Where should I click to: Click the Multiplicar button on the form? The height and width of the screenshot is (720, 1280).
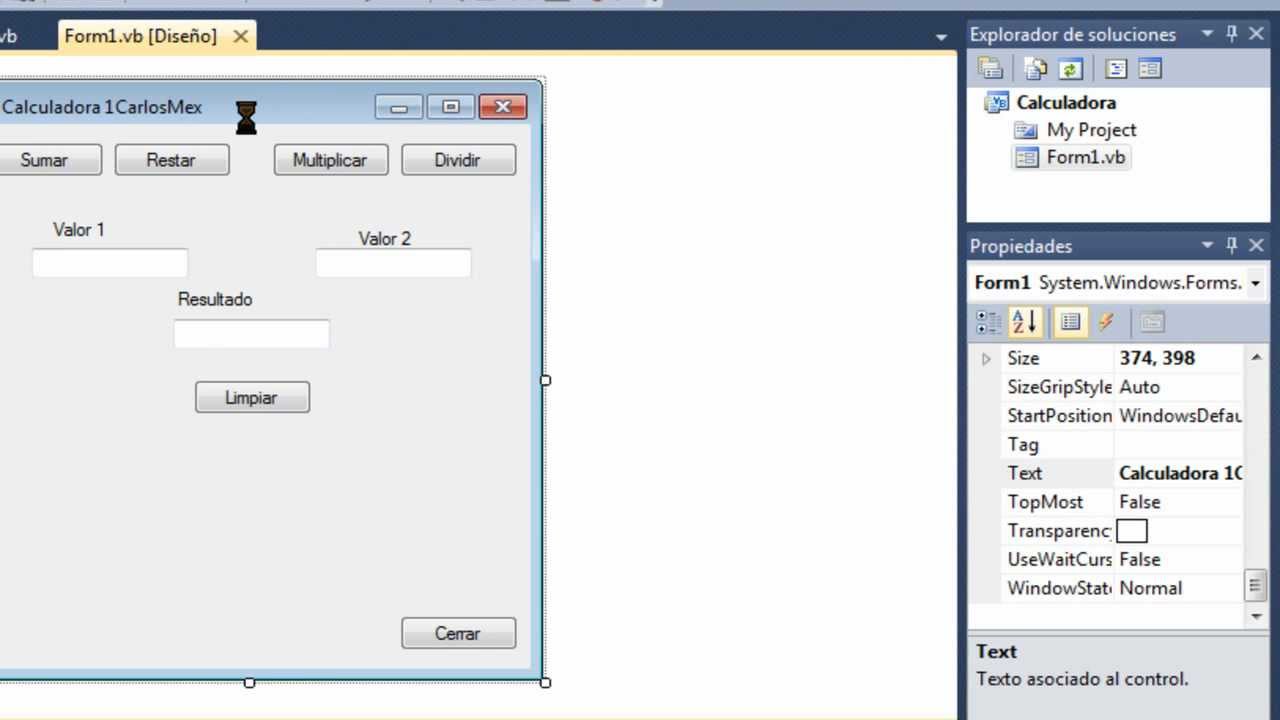[331, 160]
